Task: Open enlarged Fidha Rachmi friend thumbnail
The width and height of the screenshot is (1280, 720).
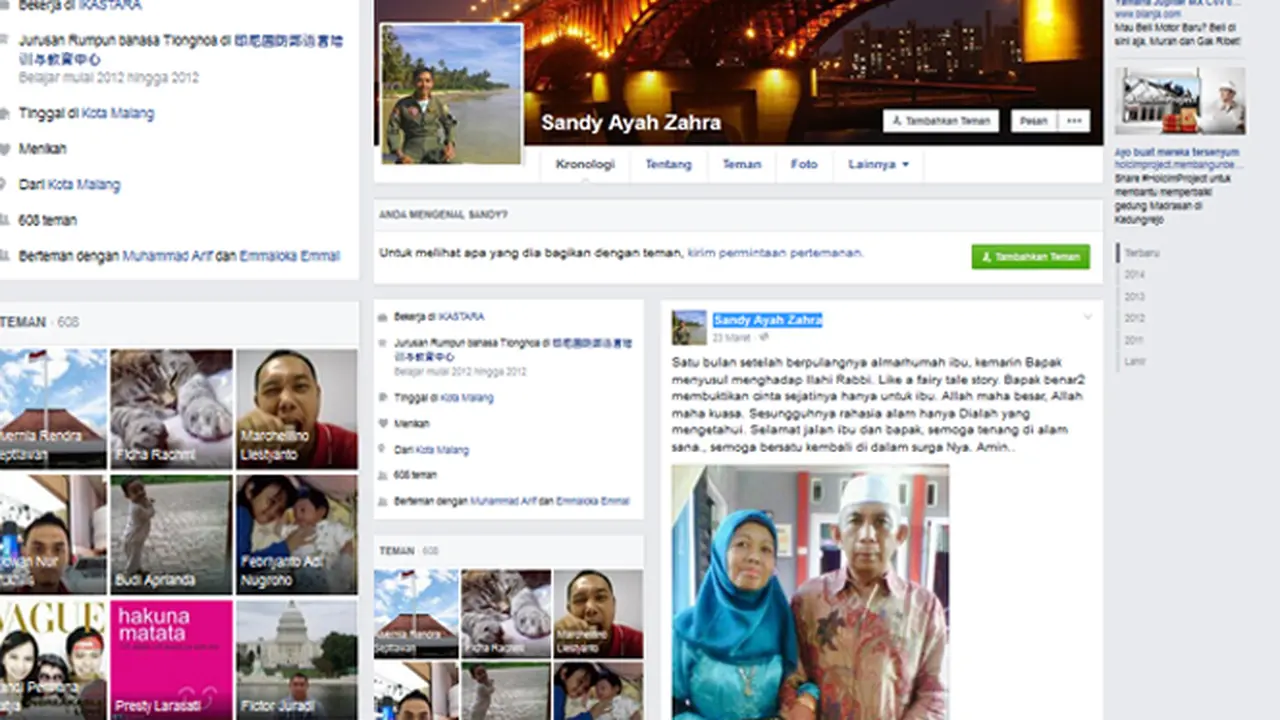Action: pyautogui.click(x=171, y=409)
